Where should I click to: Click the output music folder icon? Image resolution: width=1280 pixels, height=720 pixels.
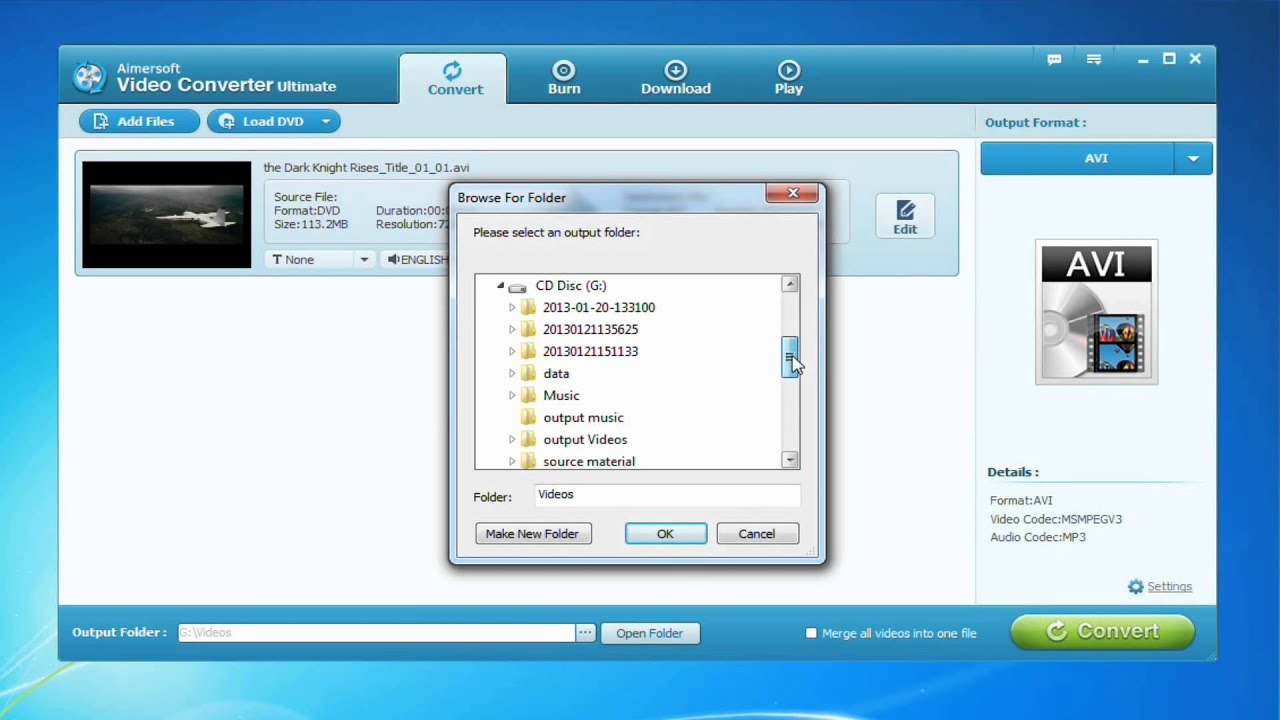(529, 417)
